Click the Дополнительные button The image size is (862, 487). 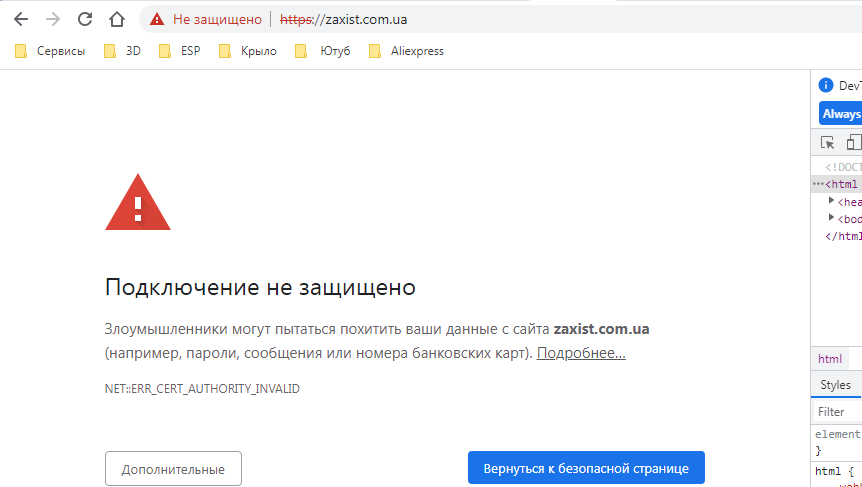tap(173, 469)
